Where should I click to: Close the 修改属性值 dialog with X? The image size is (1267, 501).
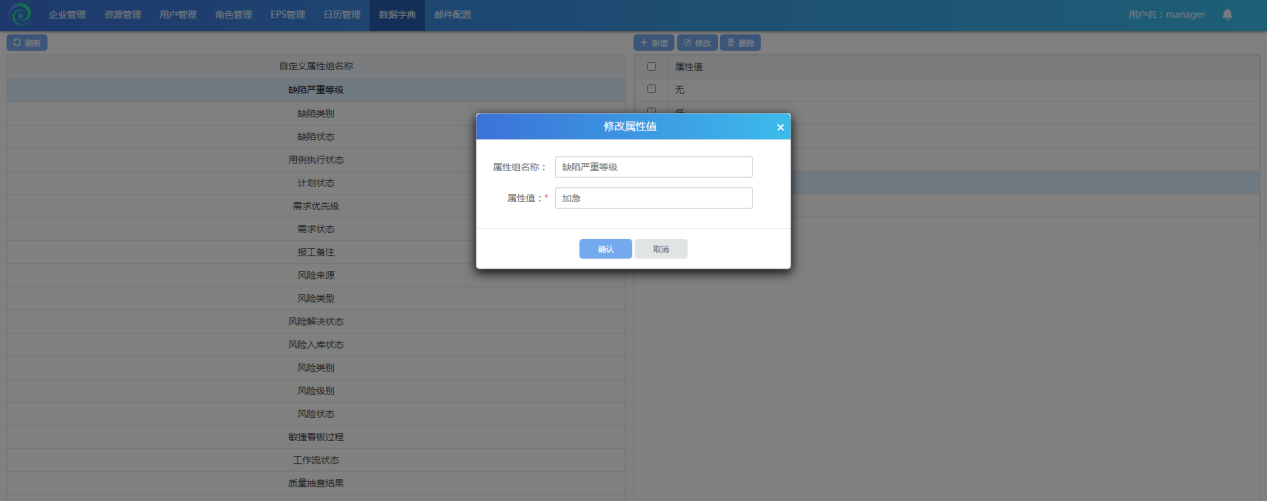tap(780, 127)
